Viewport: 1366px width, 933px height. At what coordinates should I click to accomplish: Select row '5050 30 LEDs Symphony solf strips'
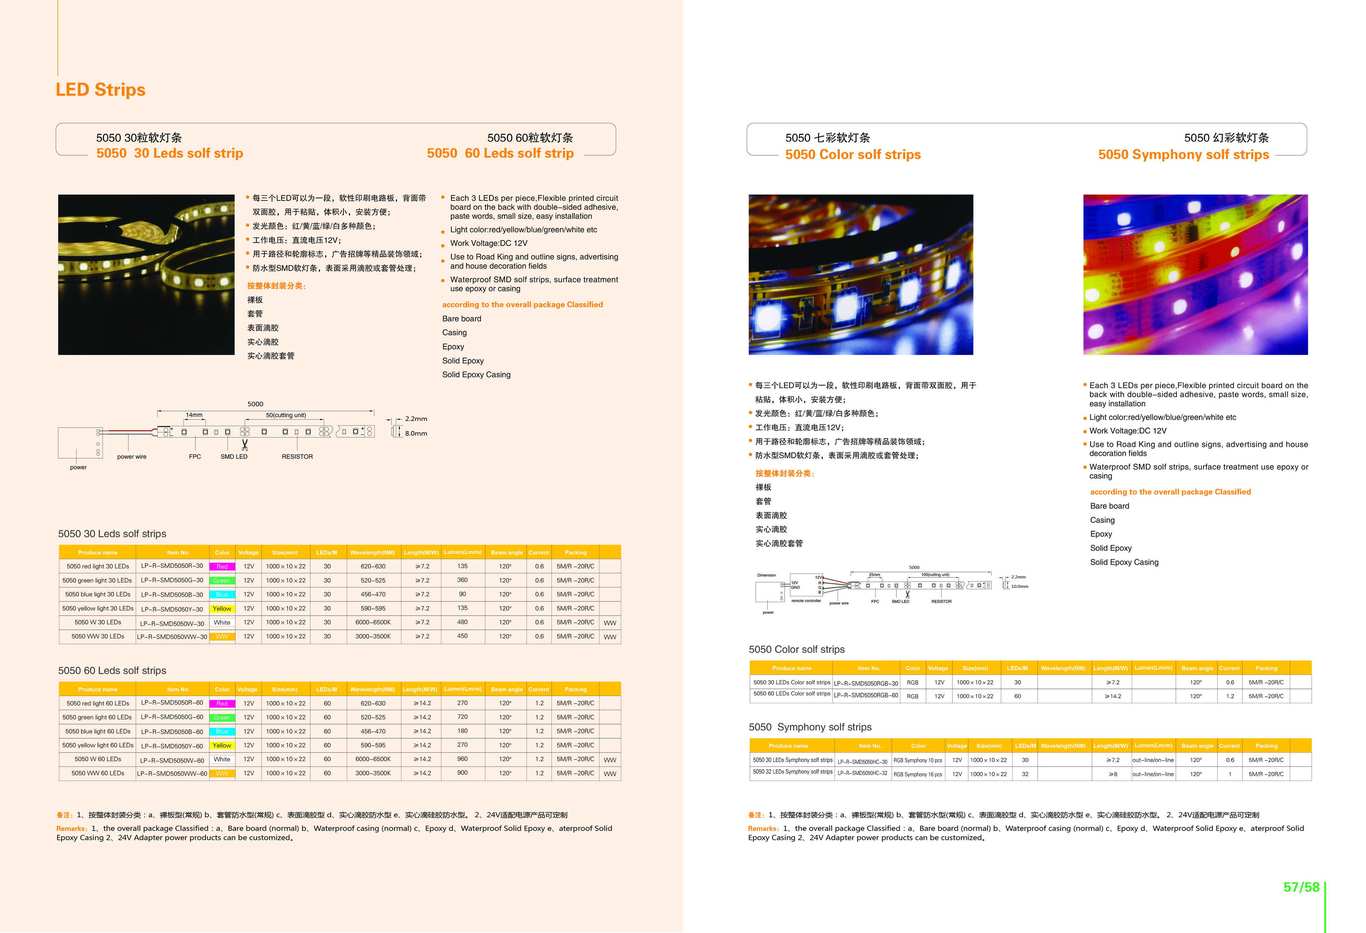point(1030,760)
